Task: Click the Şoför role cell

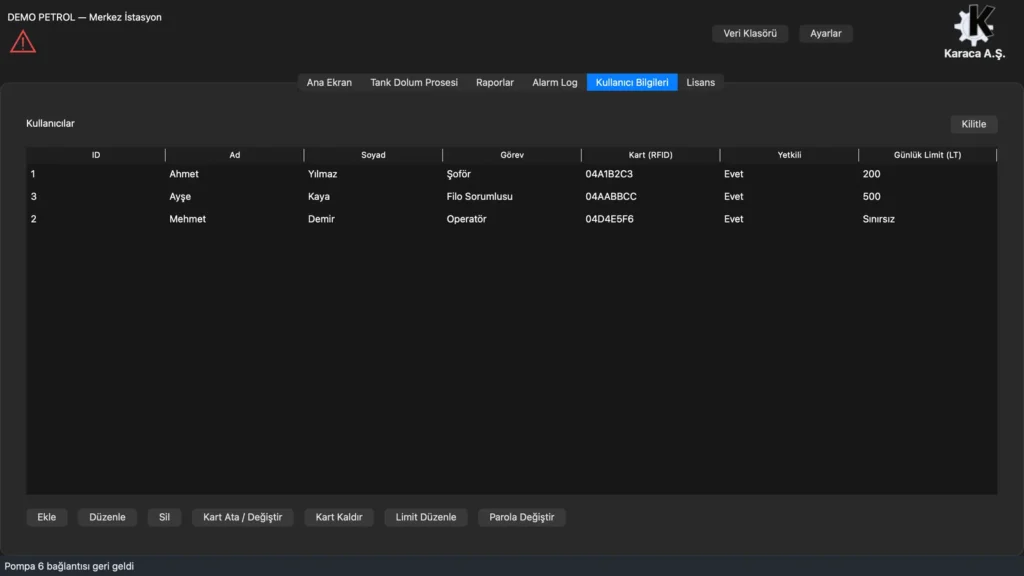Action: coord(458,174)
